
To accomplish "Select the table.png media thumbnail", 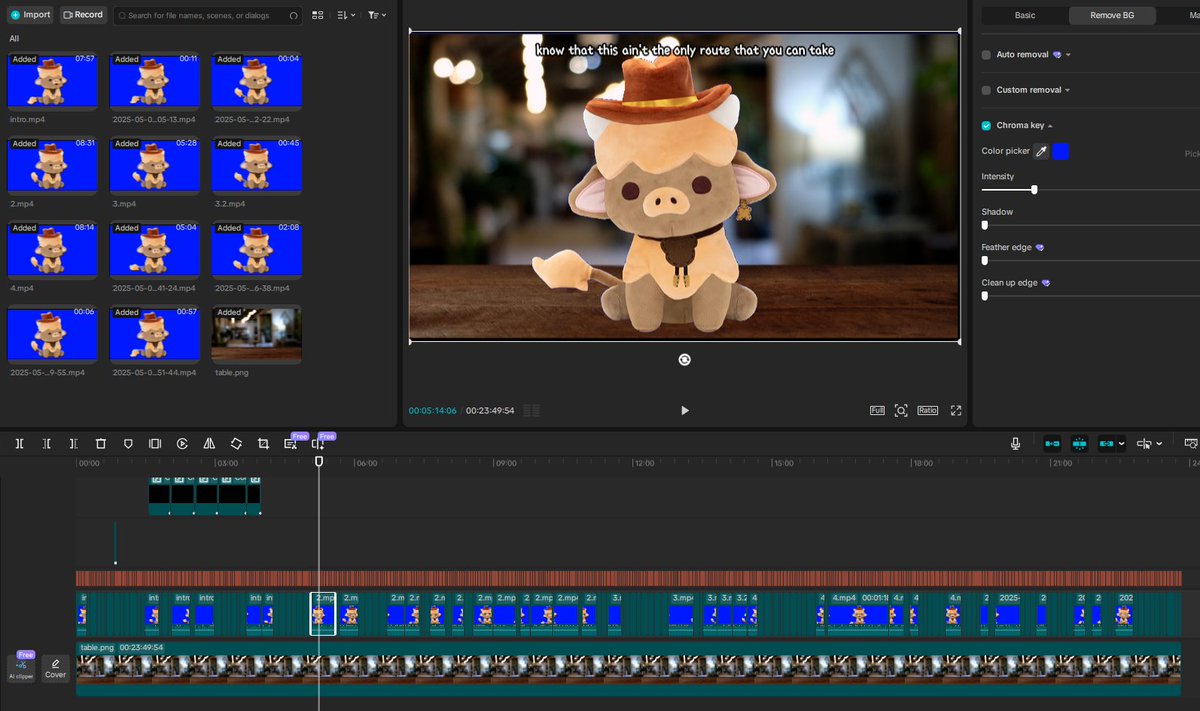I will (256, 334).
